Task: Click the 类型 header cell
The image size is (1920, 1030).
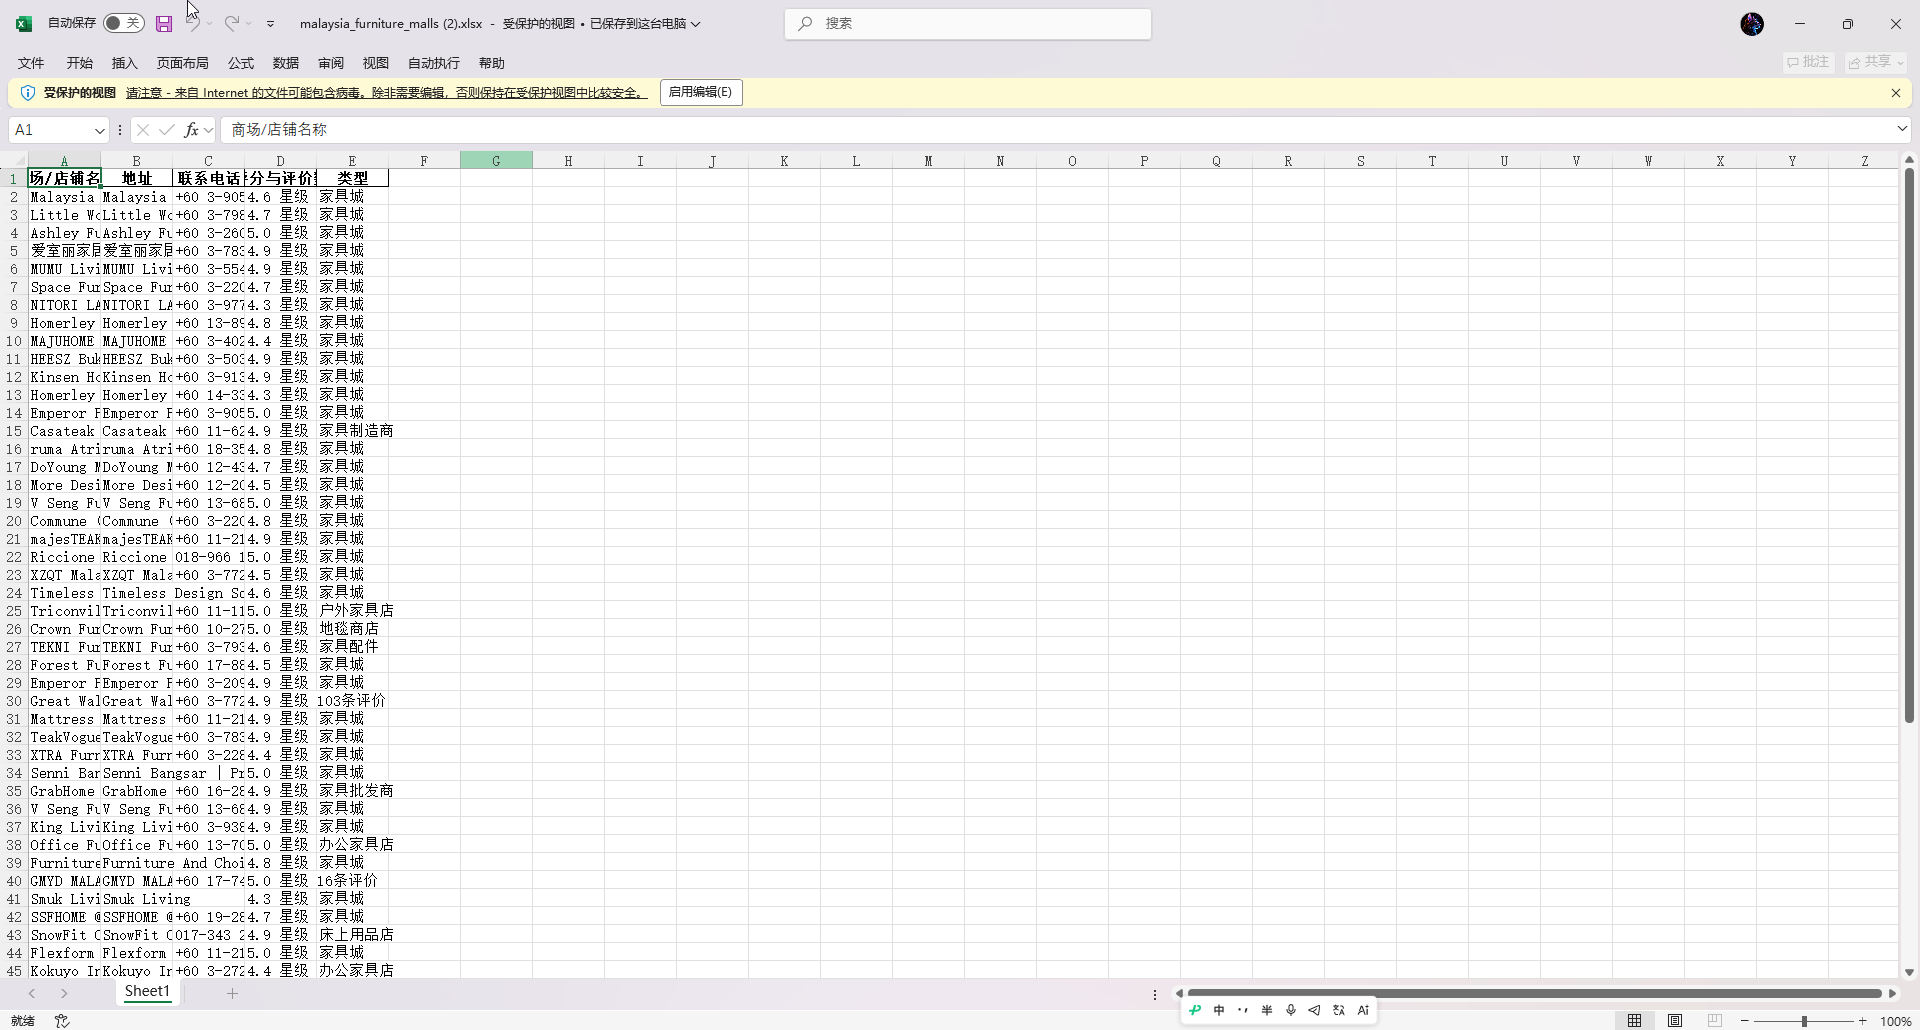Action: coord(352,178)
